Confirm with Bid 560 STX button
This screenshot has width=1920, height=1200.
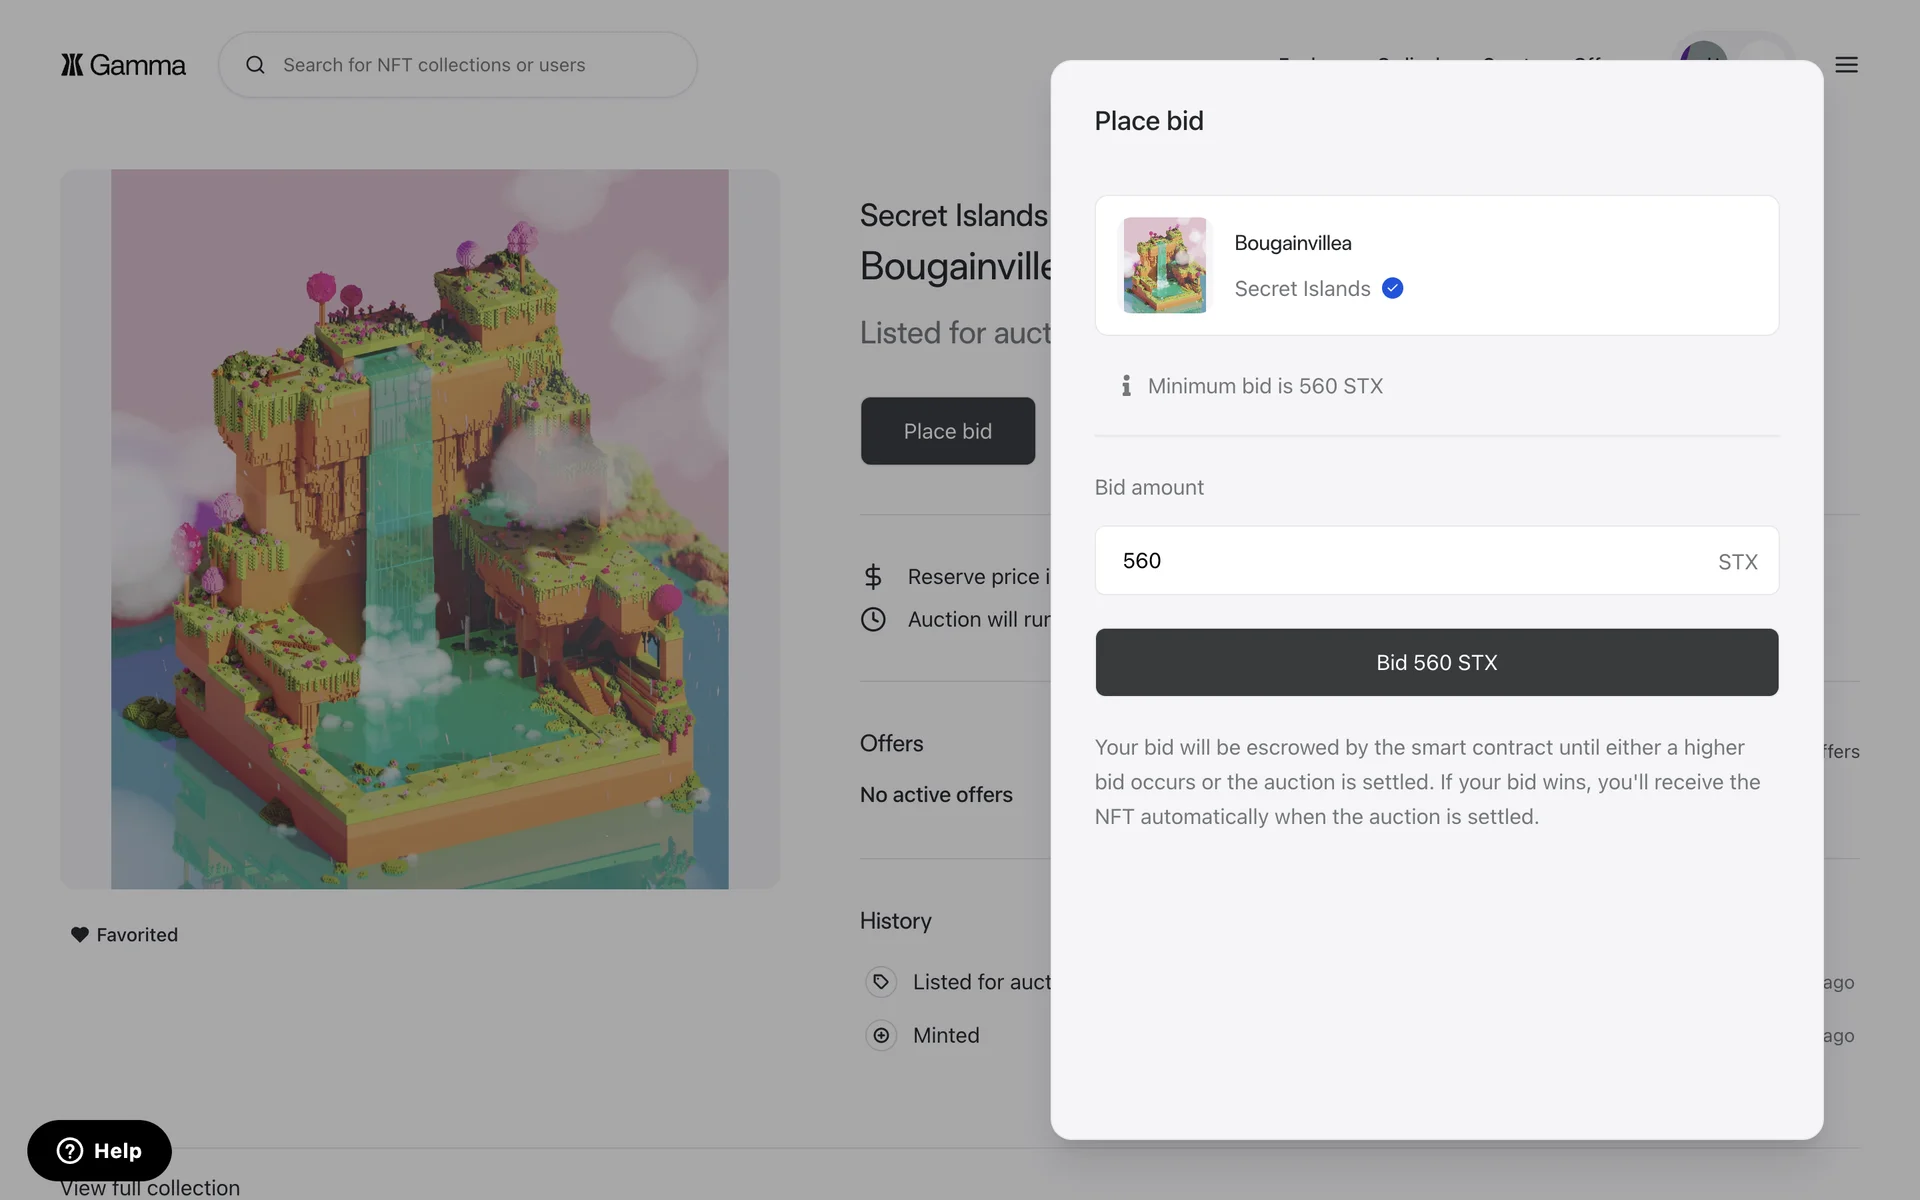[1436, 662]
